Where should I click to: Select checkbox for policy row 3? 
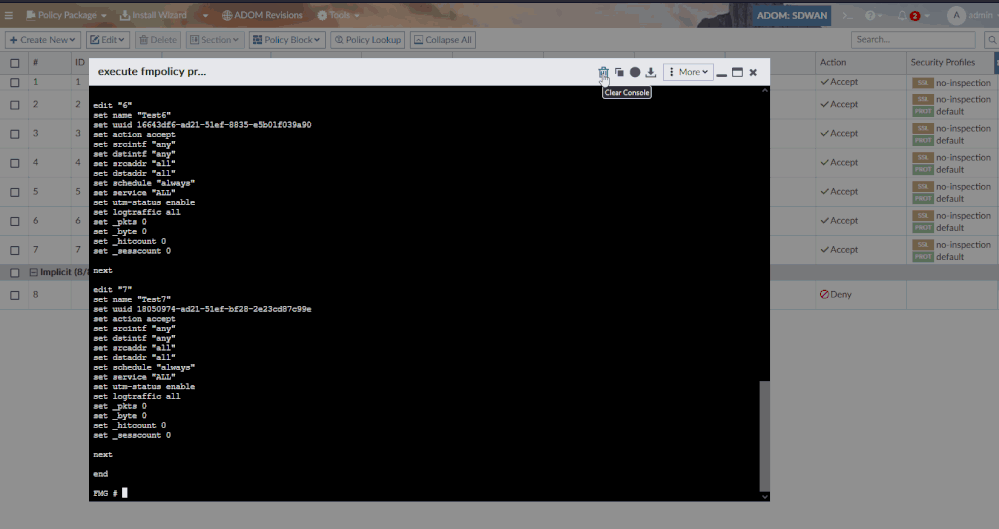point(15,134)
